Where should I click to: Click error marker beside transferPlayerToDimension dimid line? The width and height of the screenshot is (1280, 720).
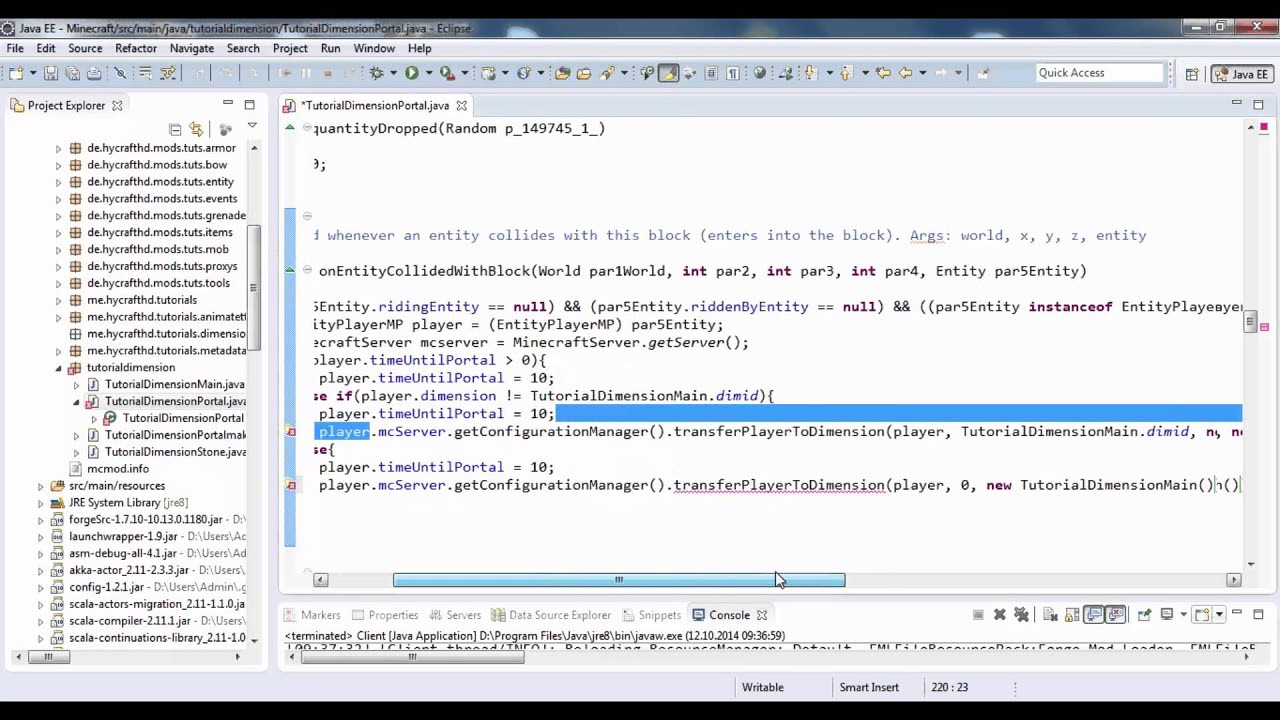click(x=292, y=432)
